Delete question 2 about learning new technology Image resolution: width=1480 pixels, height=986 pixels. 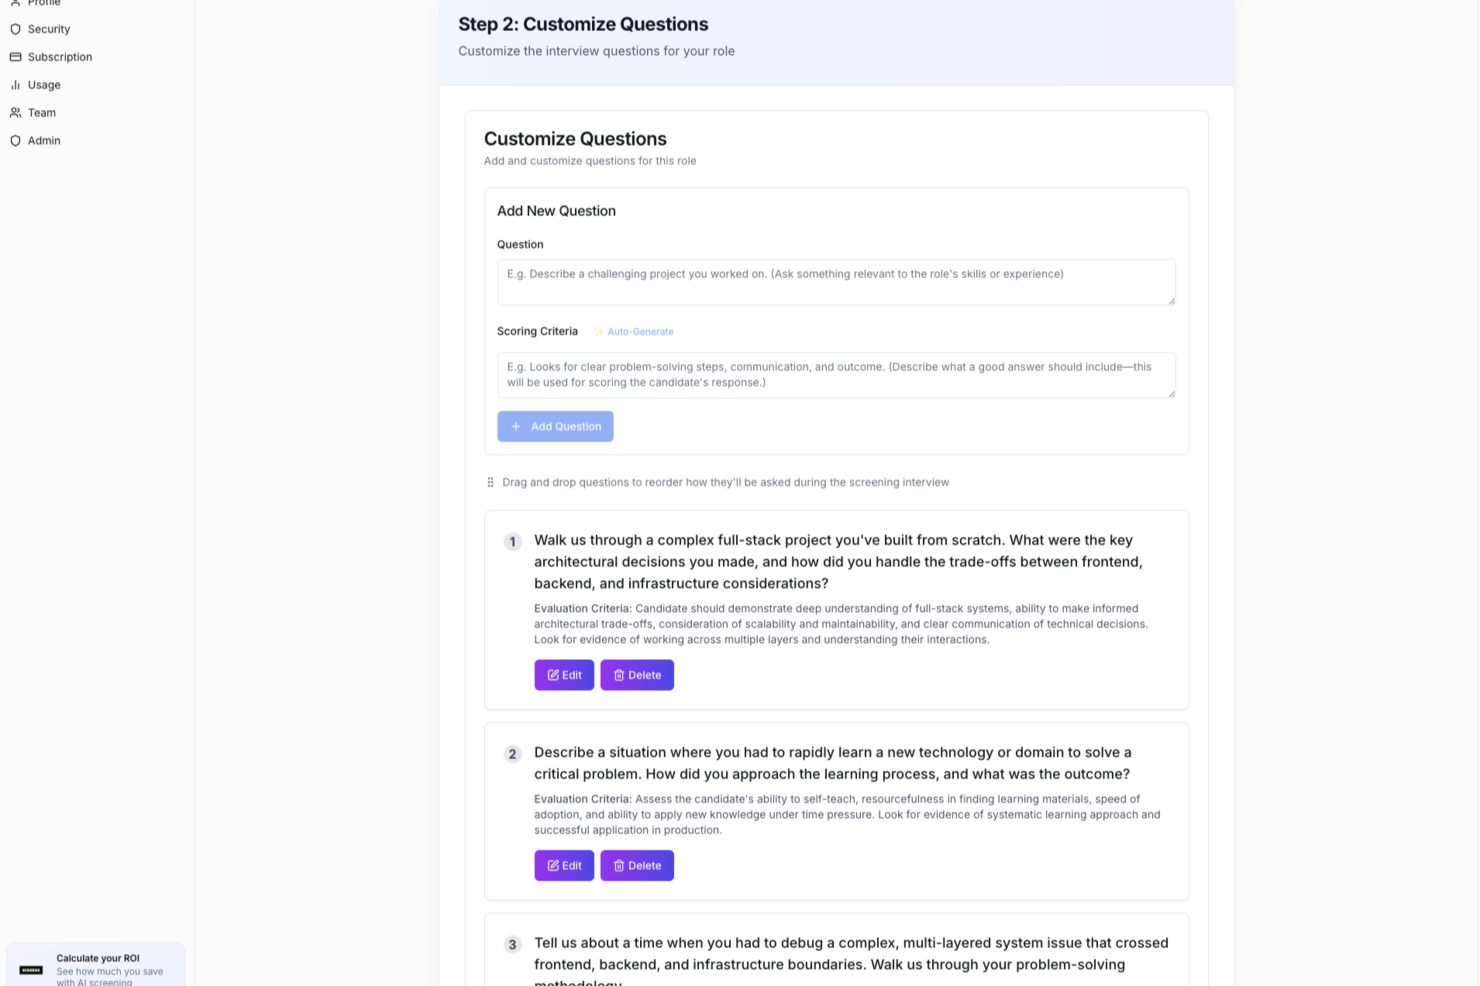(x=637, y=865)
